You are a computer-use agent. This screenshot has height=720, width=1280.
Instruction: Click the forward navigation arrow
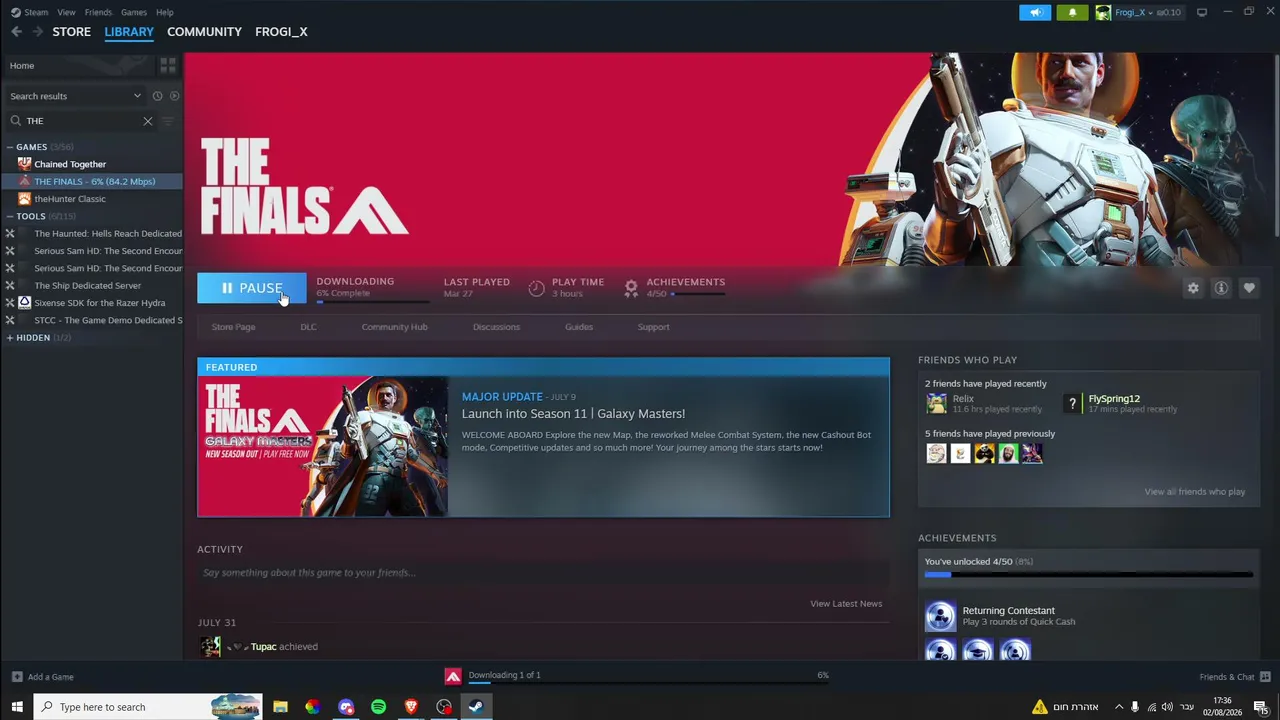coord(38,32)
